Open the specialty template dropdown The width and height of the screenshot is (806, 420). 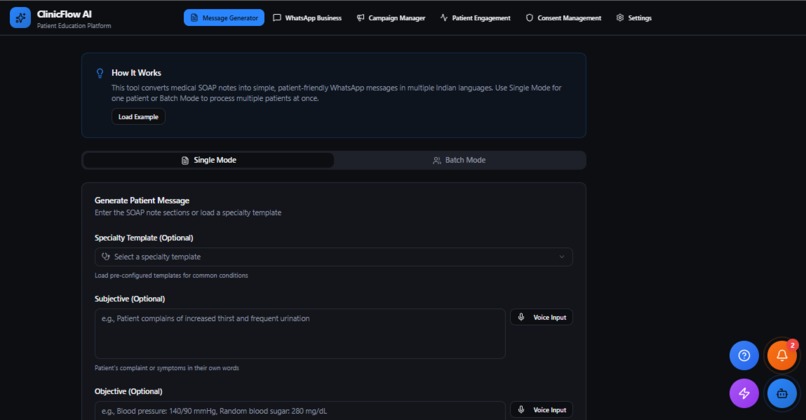(x=334, y=257)
